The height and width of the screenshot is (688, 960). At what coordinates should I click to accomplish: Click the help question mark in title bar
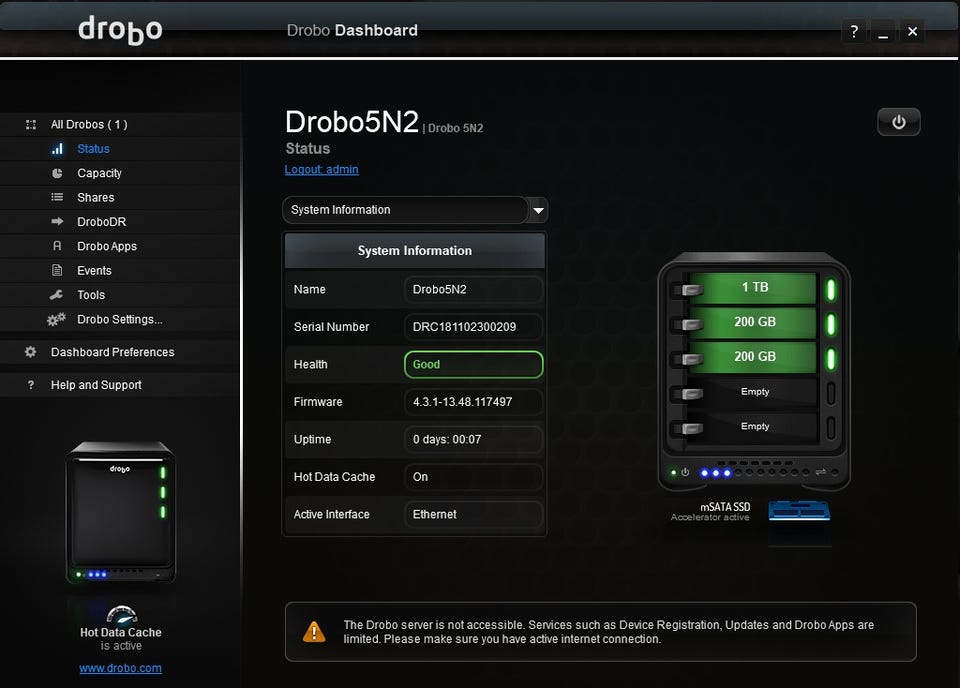pyautogui.click(x=854, y=31)
